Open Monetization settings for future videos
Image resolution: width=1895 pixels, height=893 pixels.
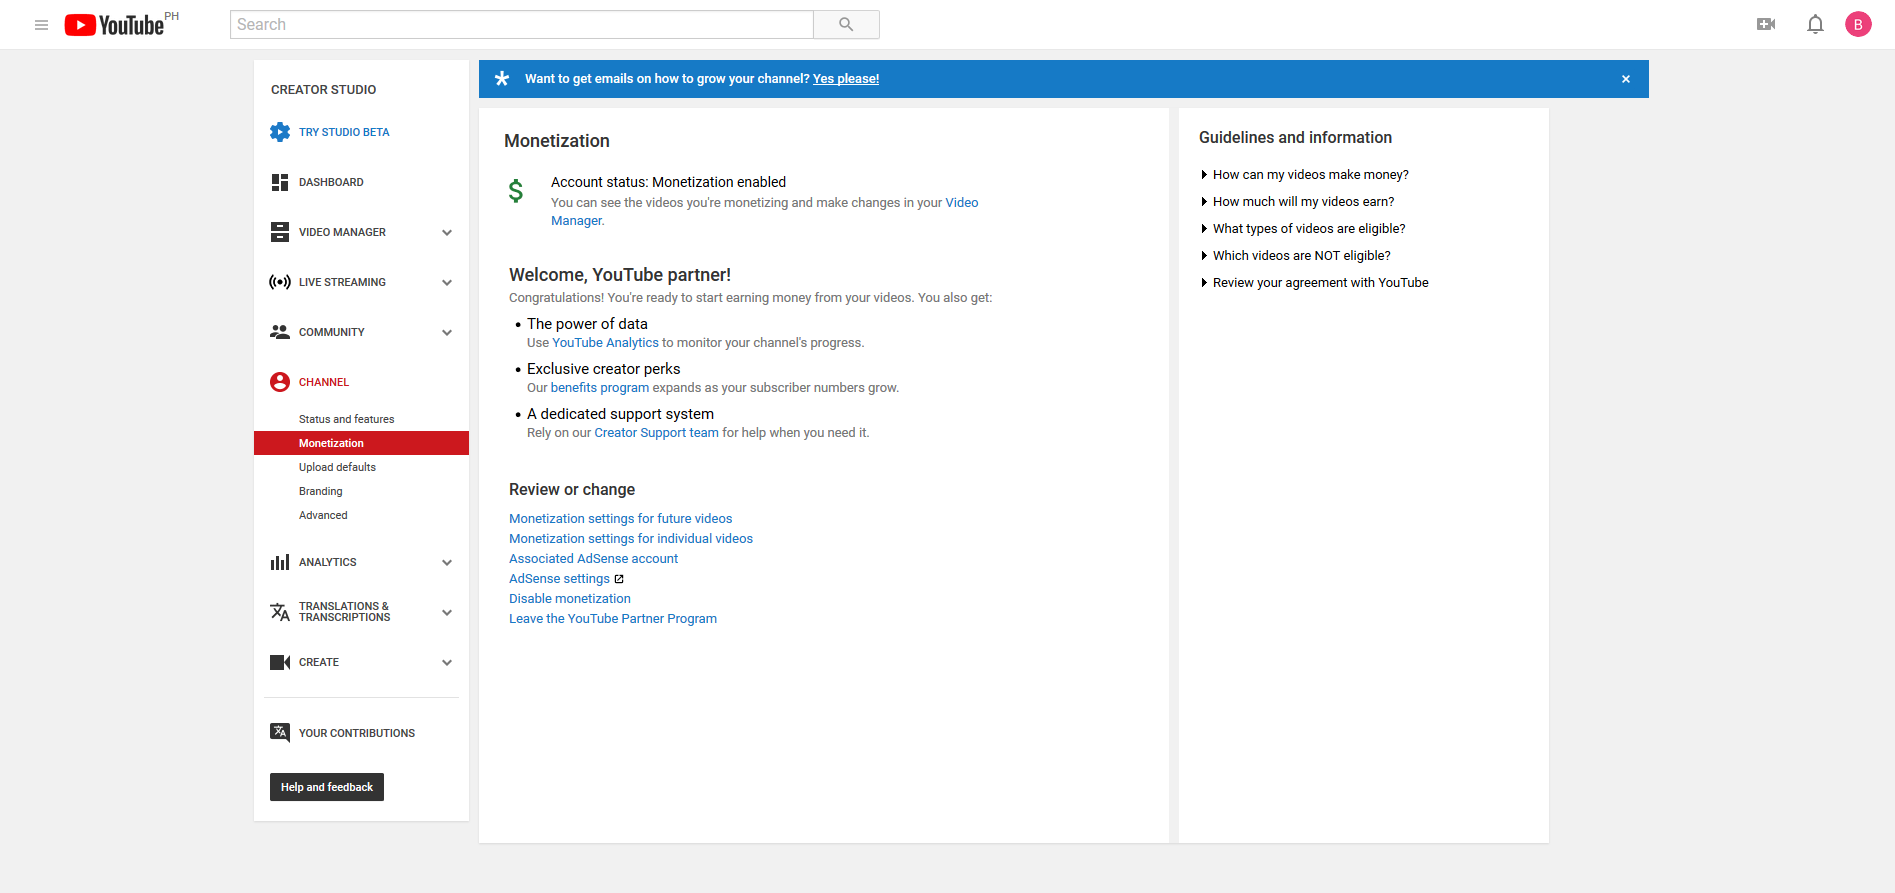pyautogui.click(x=621, y=519)
